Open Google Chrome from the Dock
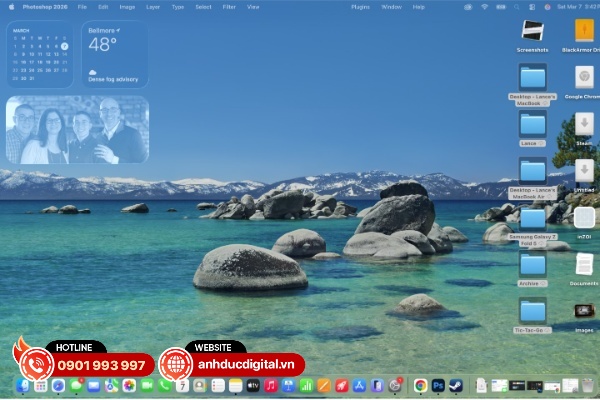This screenshot has width=600, height=400. pos(420,386)
